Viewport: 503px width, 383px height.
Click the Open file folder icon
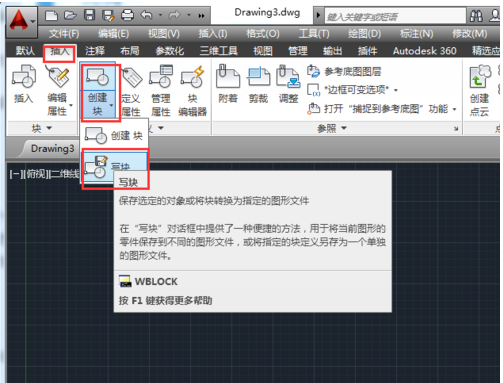click(x=70, y=15)
